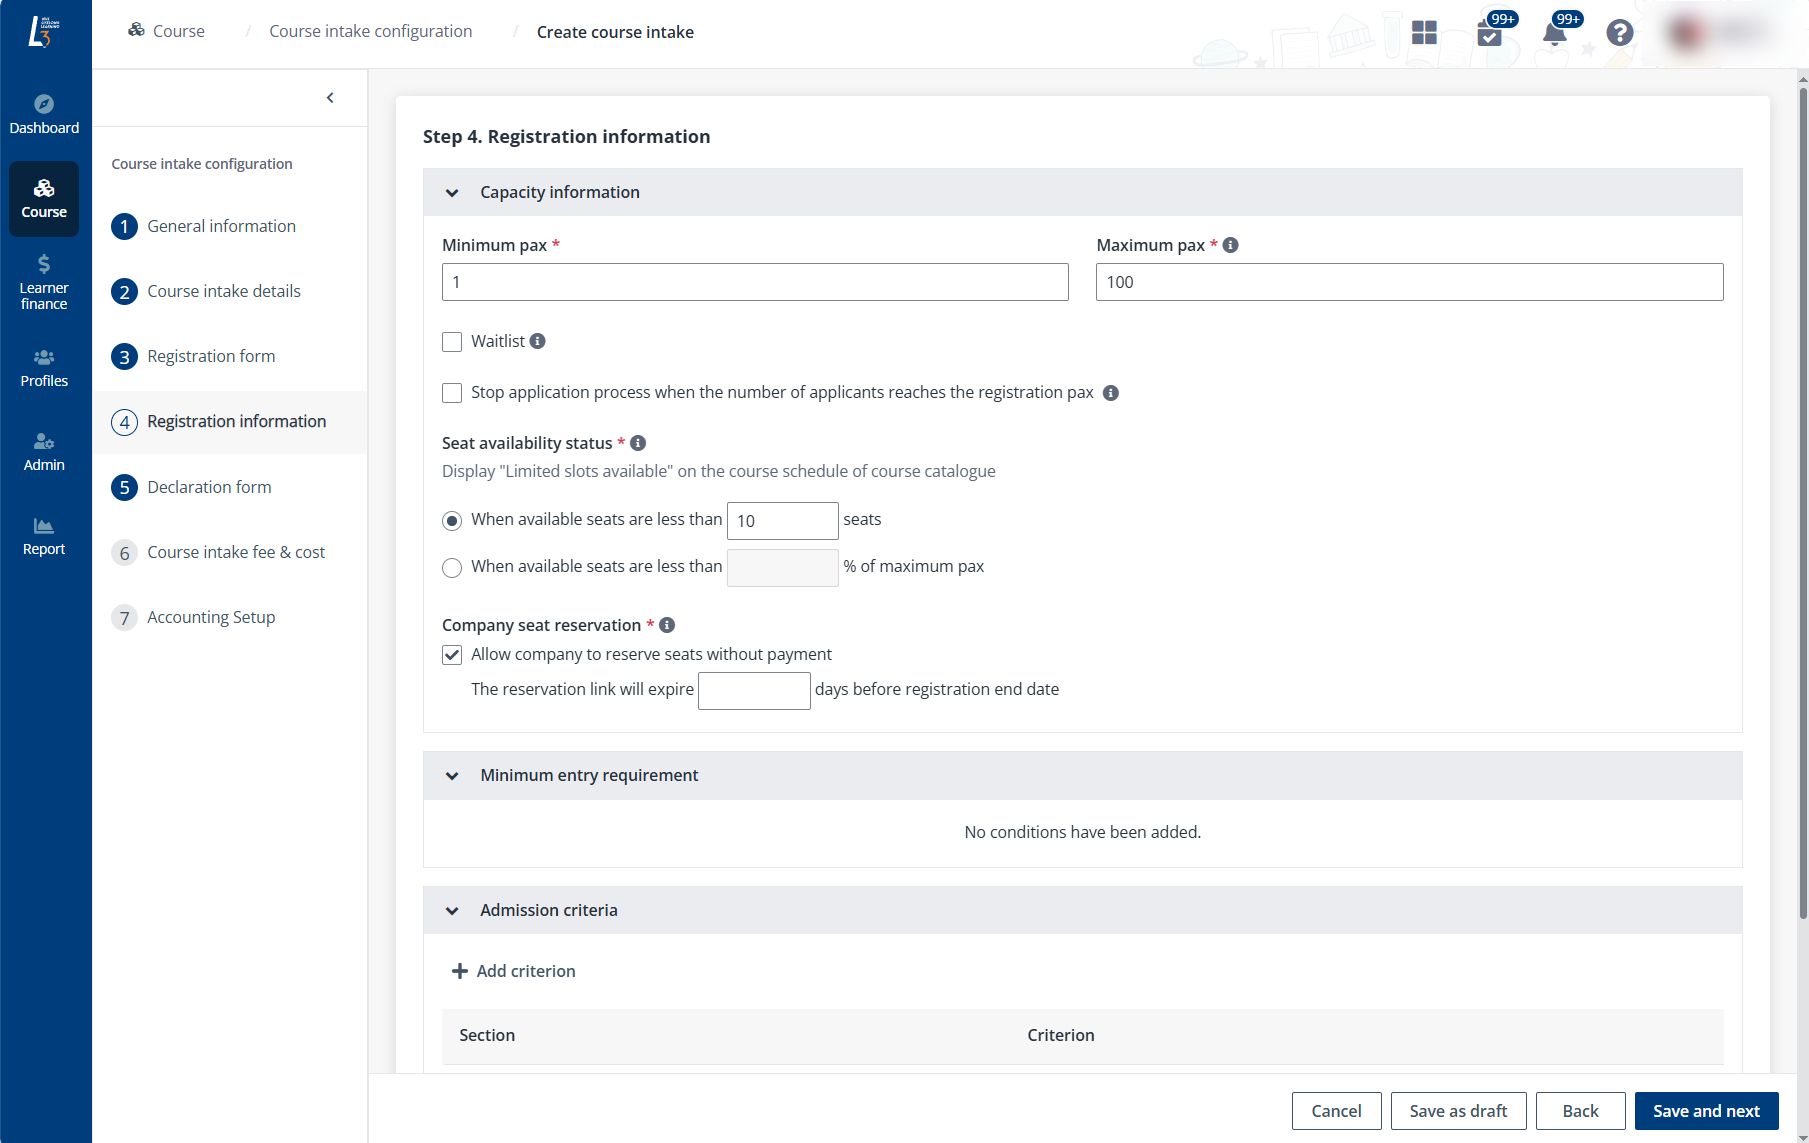This screenshot has height=1143, width=1809.
Task: Open the Dashboard icon in sidebar
Action: pos(44,114)
